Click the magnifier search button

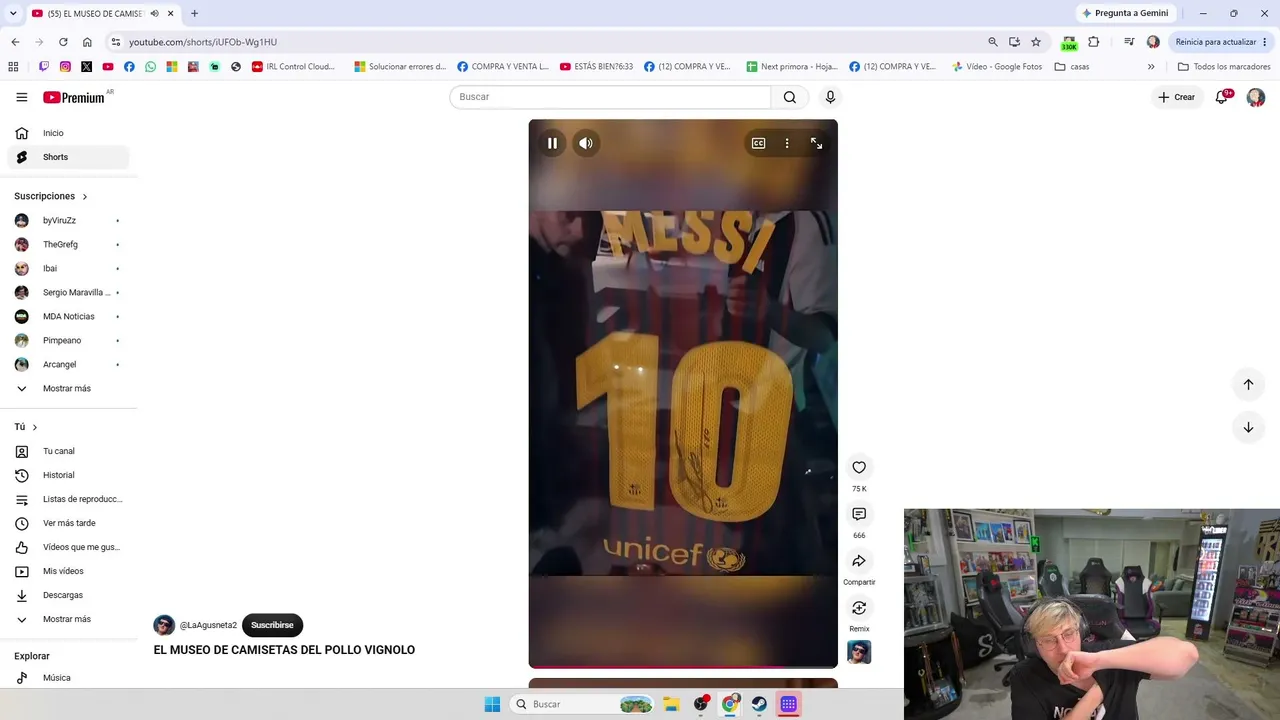(x=790, y=97)
